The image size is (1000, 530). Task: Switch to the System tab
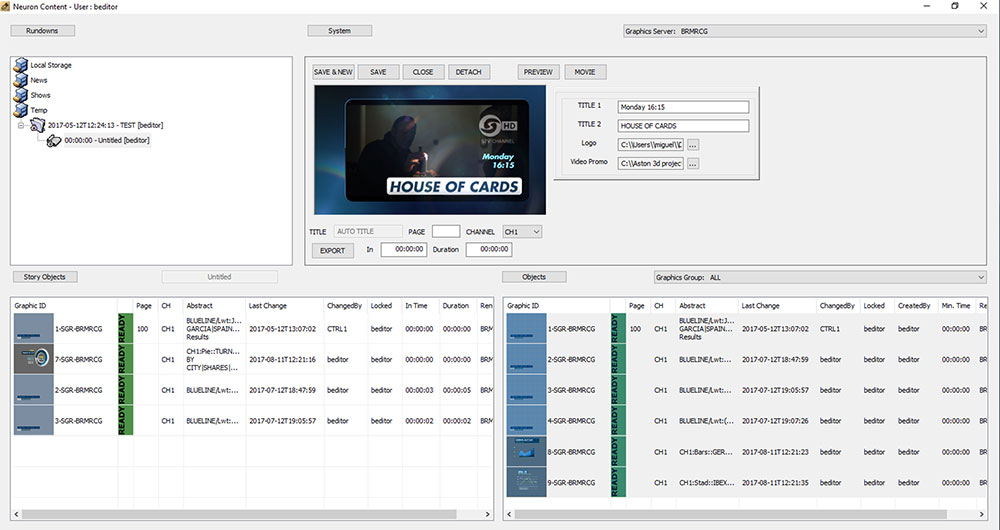(x=339, y=31)
